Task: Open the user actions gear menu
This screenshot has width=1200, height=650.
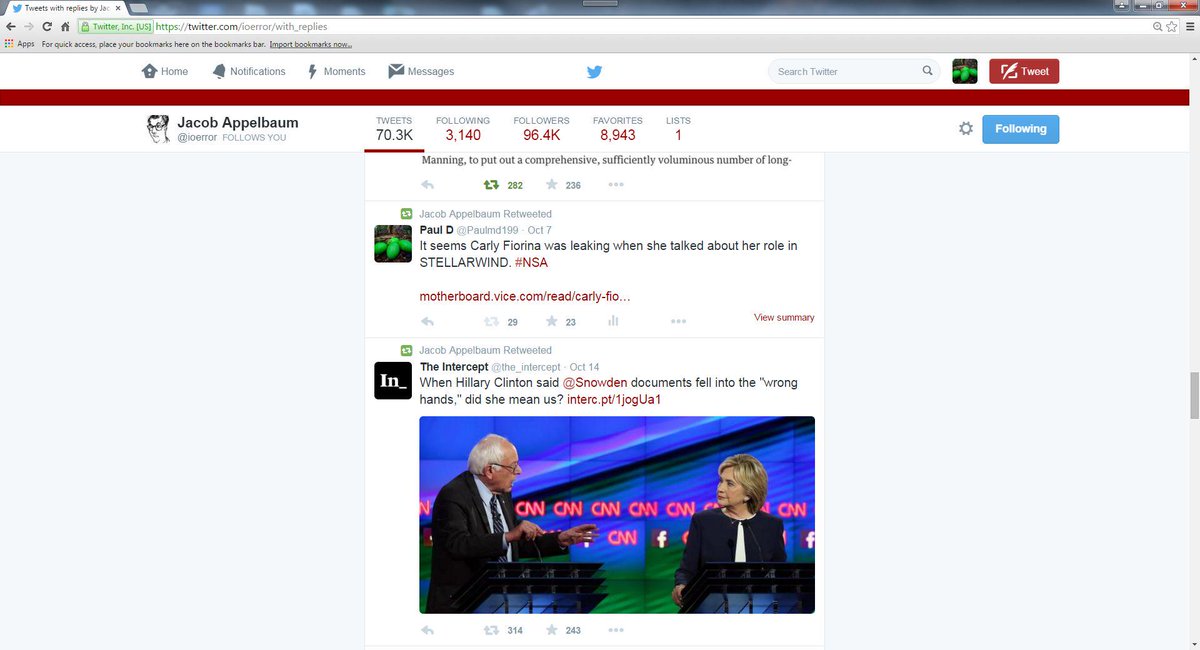Action: tap(966, 129)
